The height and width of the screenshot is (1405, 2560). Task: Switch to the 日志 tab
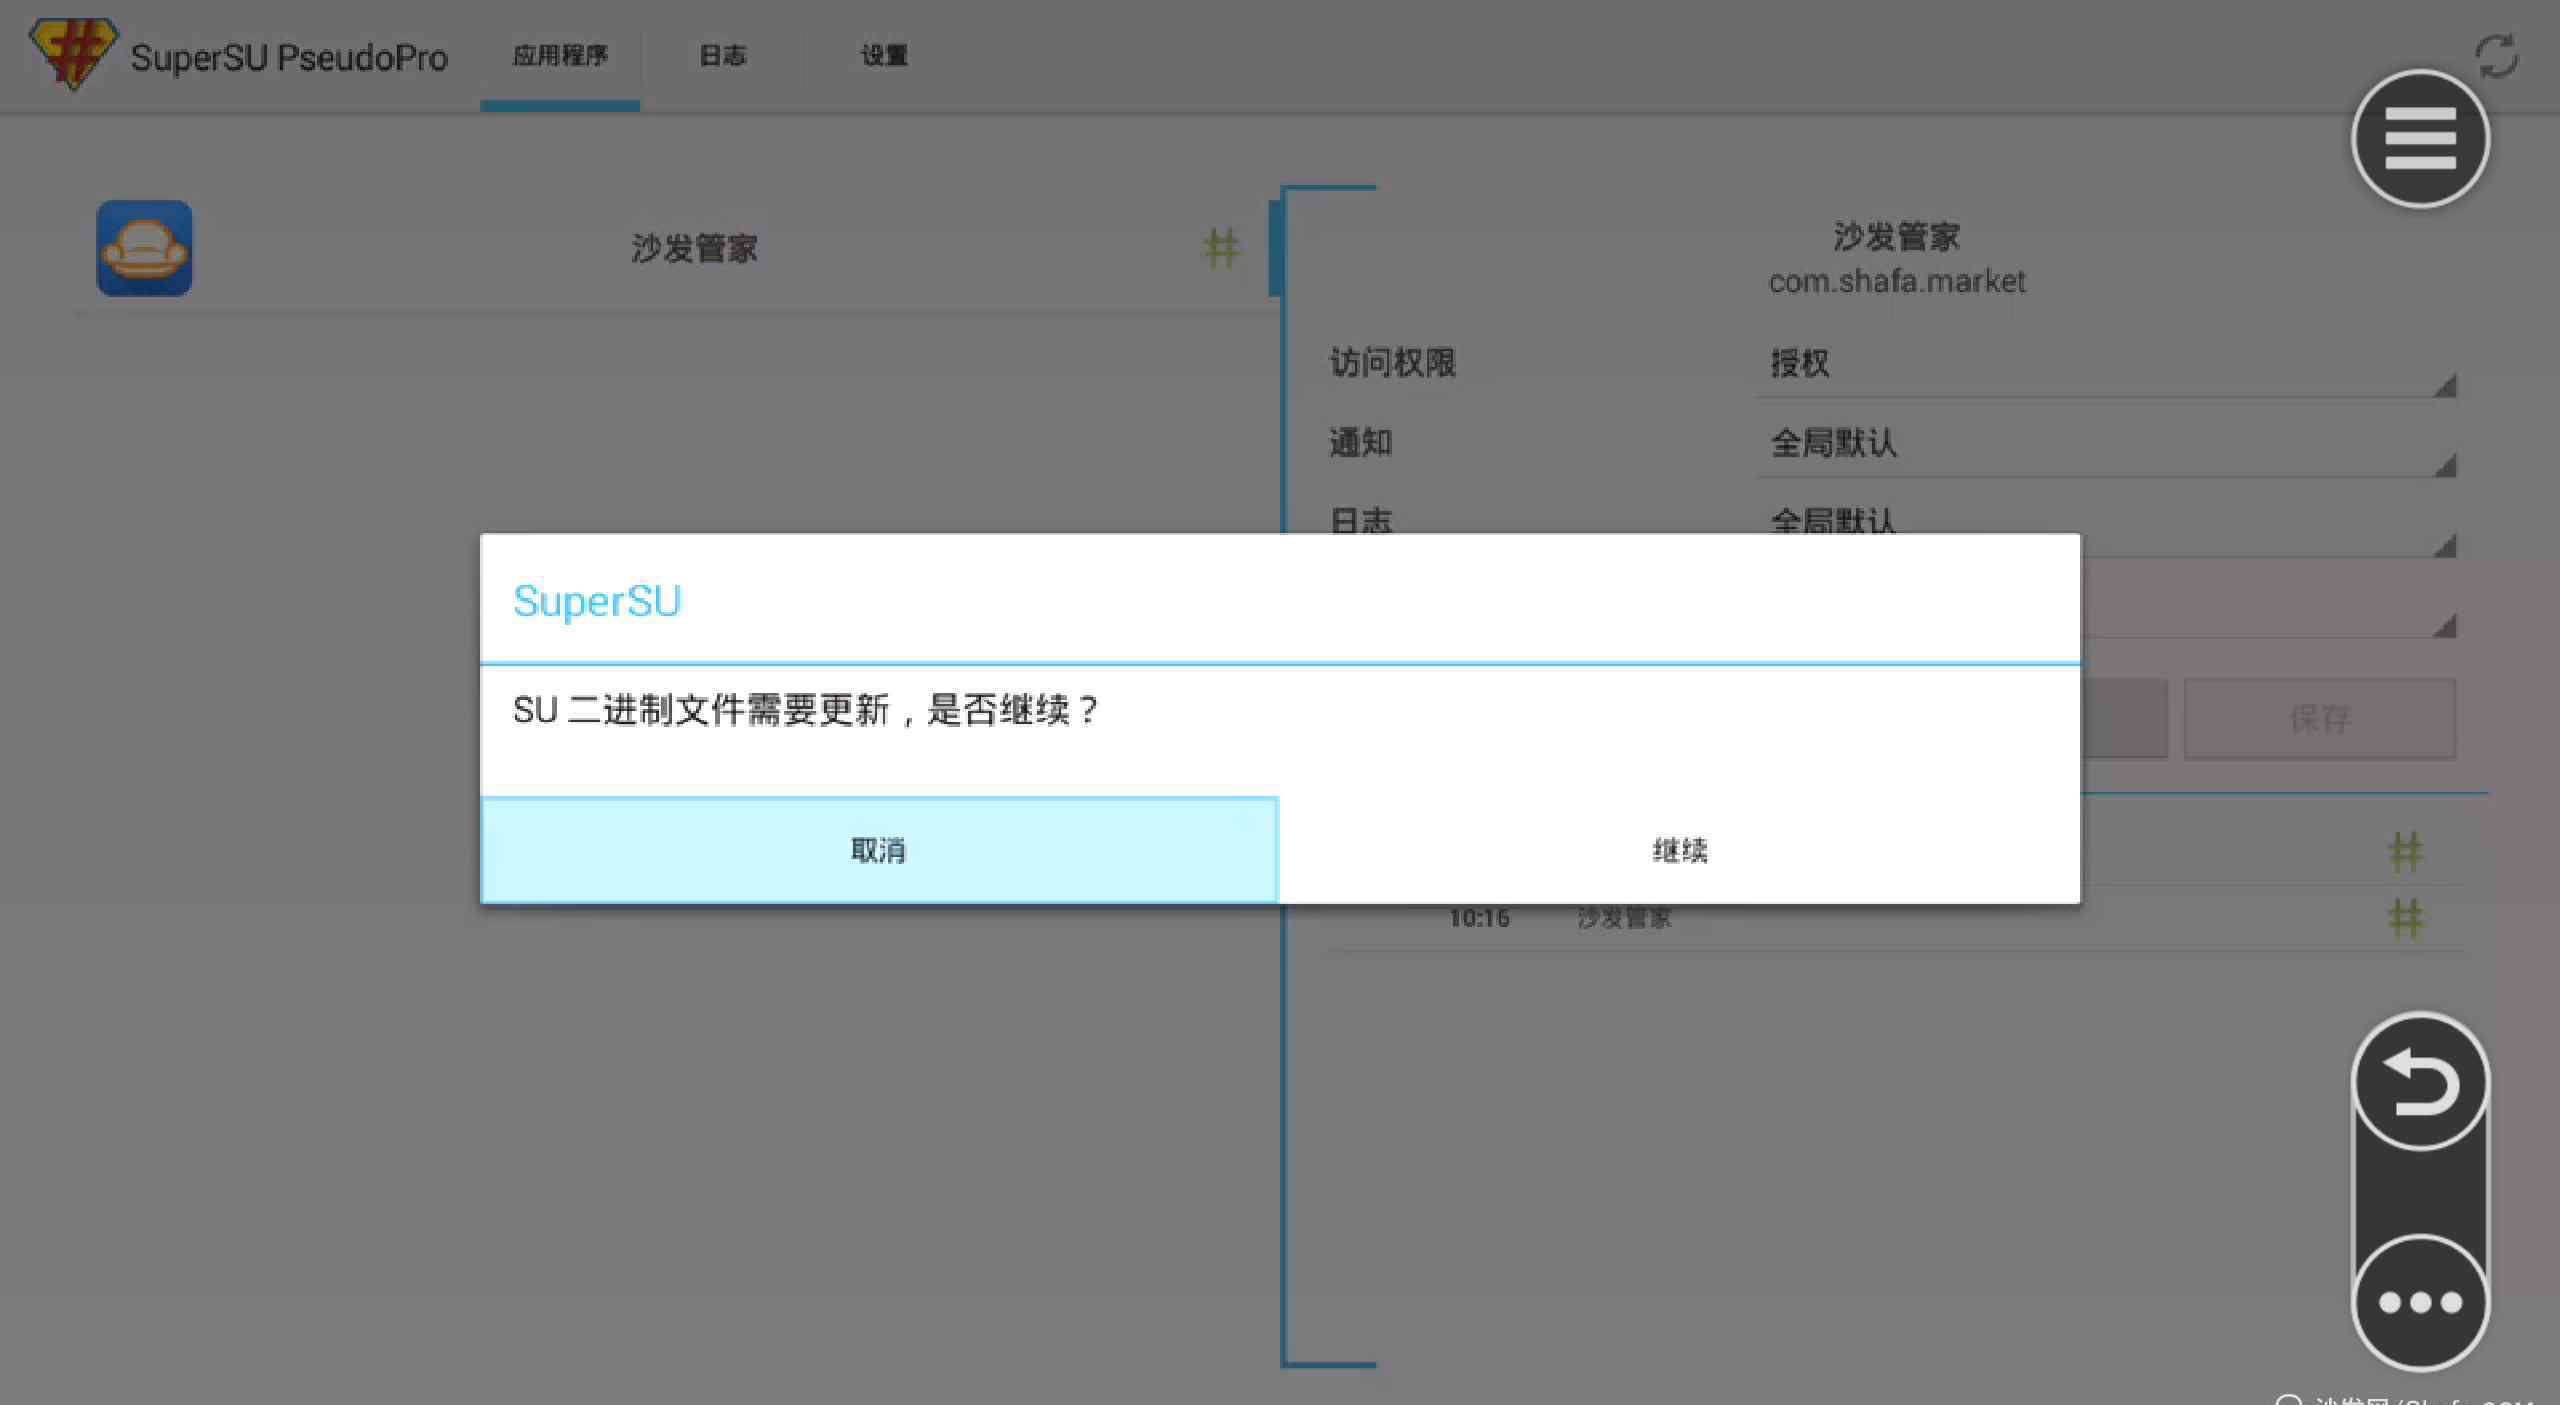722,56
